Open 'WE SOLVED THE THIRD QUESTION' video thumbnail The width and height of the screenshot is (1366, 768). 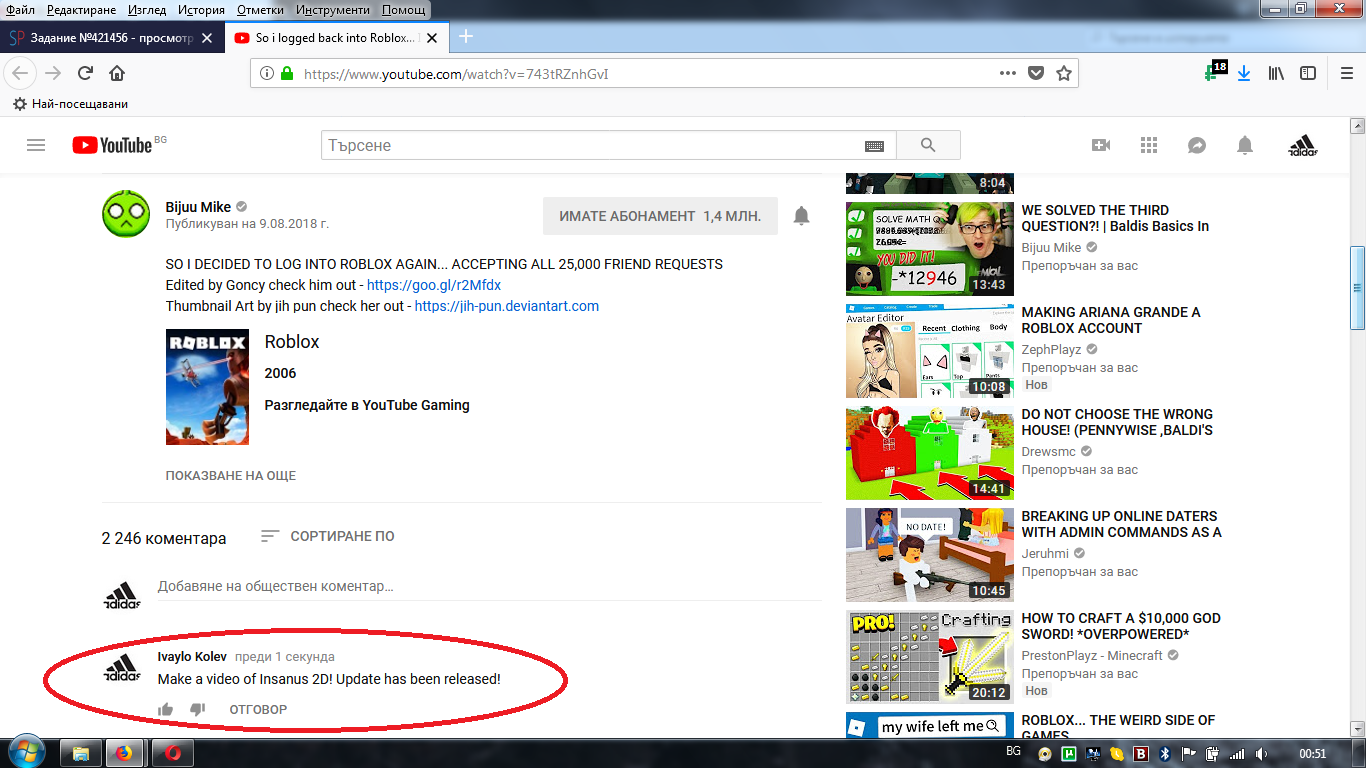[929, 248]
